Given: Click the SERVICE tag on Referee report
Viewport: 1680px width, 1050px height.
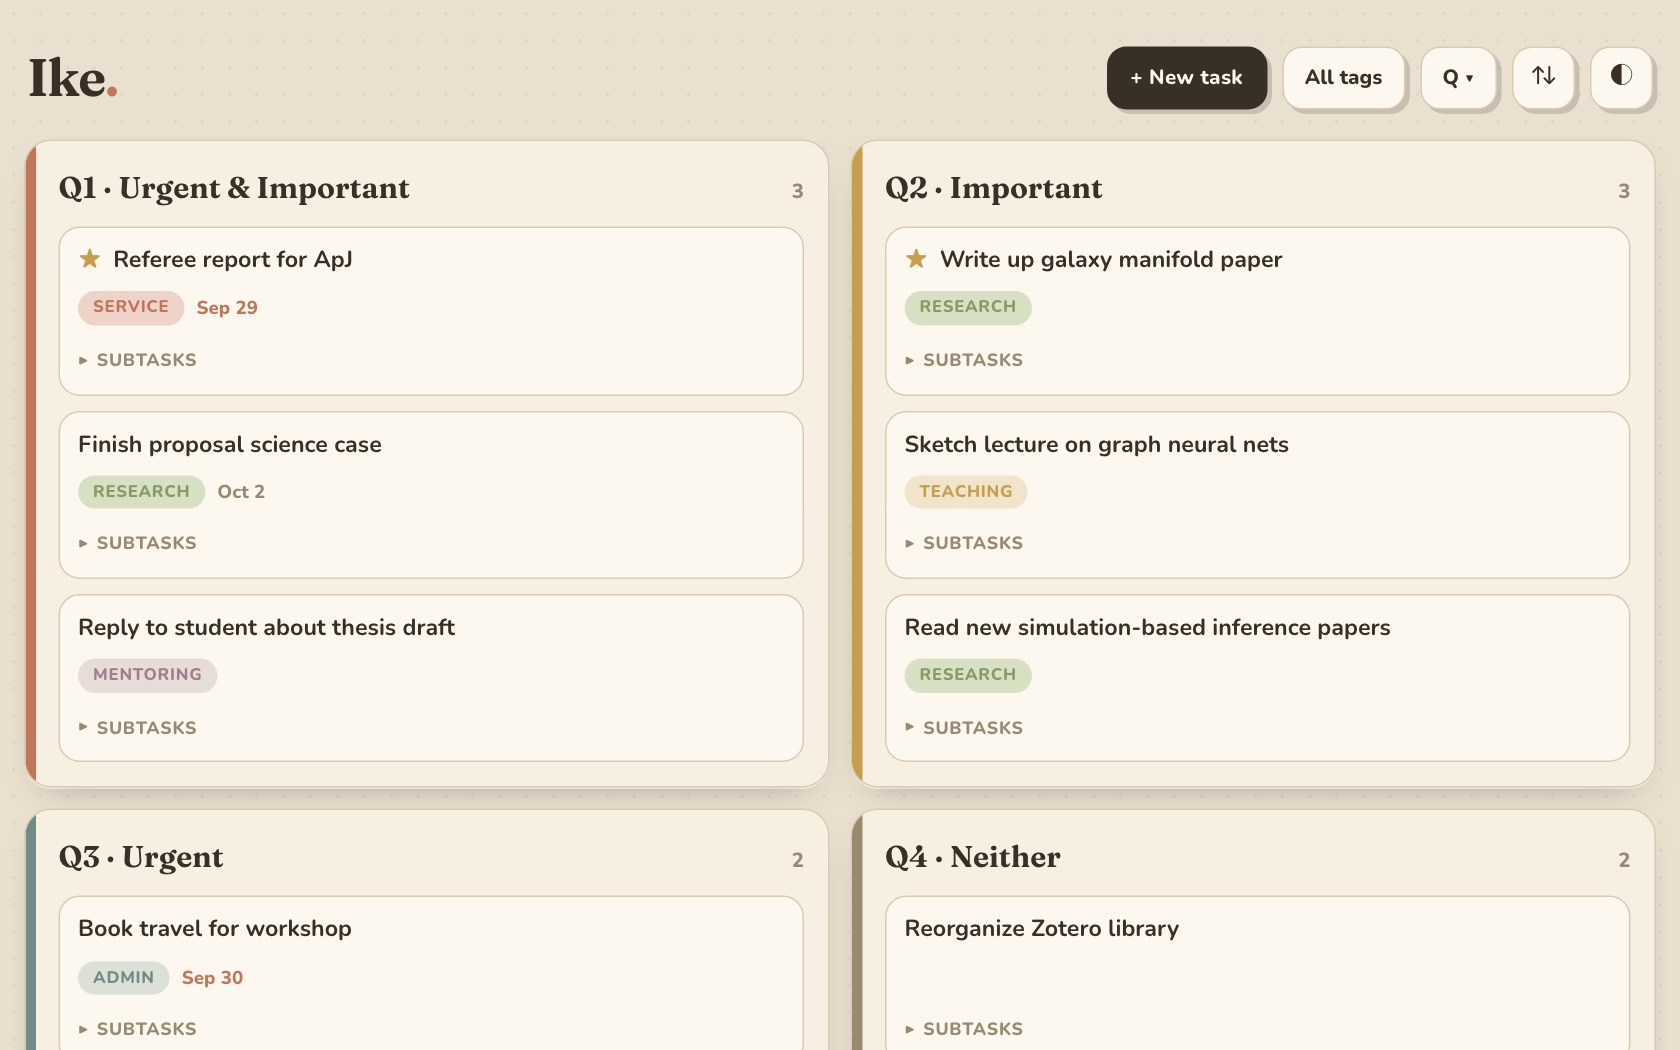Looking at the screenshot, I should pyautogui.click(x=131, y=307).
